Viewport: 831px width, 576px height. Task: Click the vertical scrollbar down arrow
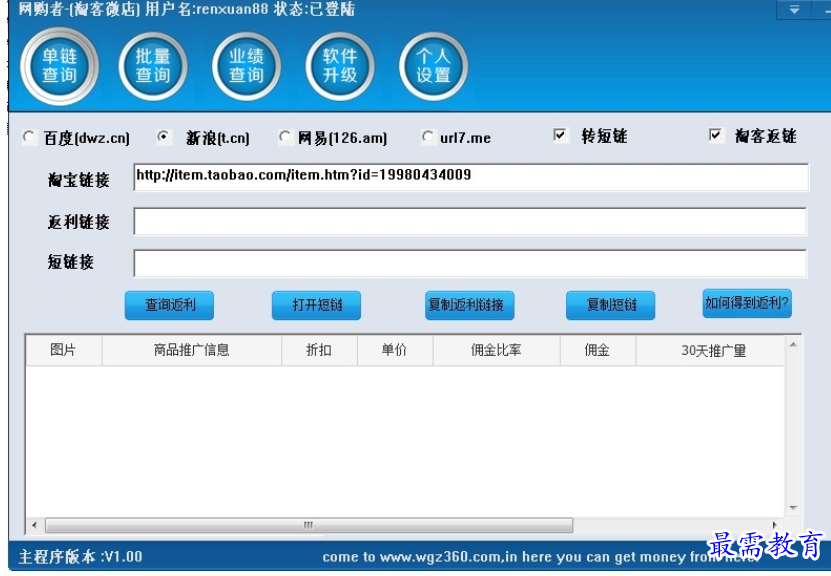[x=793, y=508]
